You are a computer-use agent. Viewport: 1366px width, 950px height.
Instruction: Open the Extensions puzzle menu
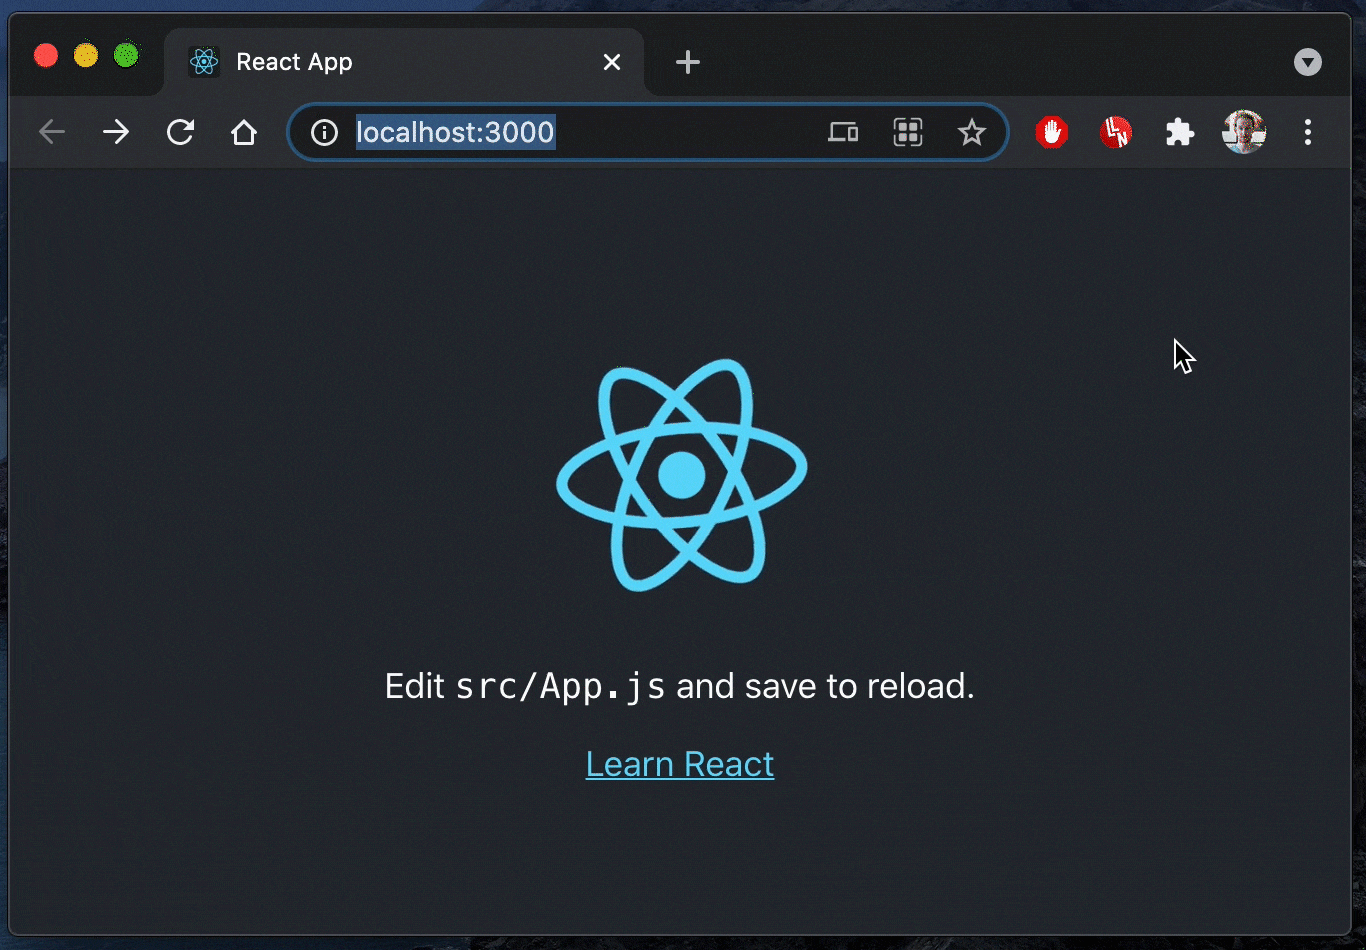click(1180, 132)
